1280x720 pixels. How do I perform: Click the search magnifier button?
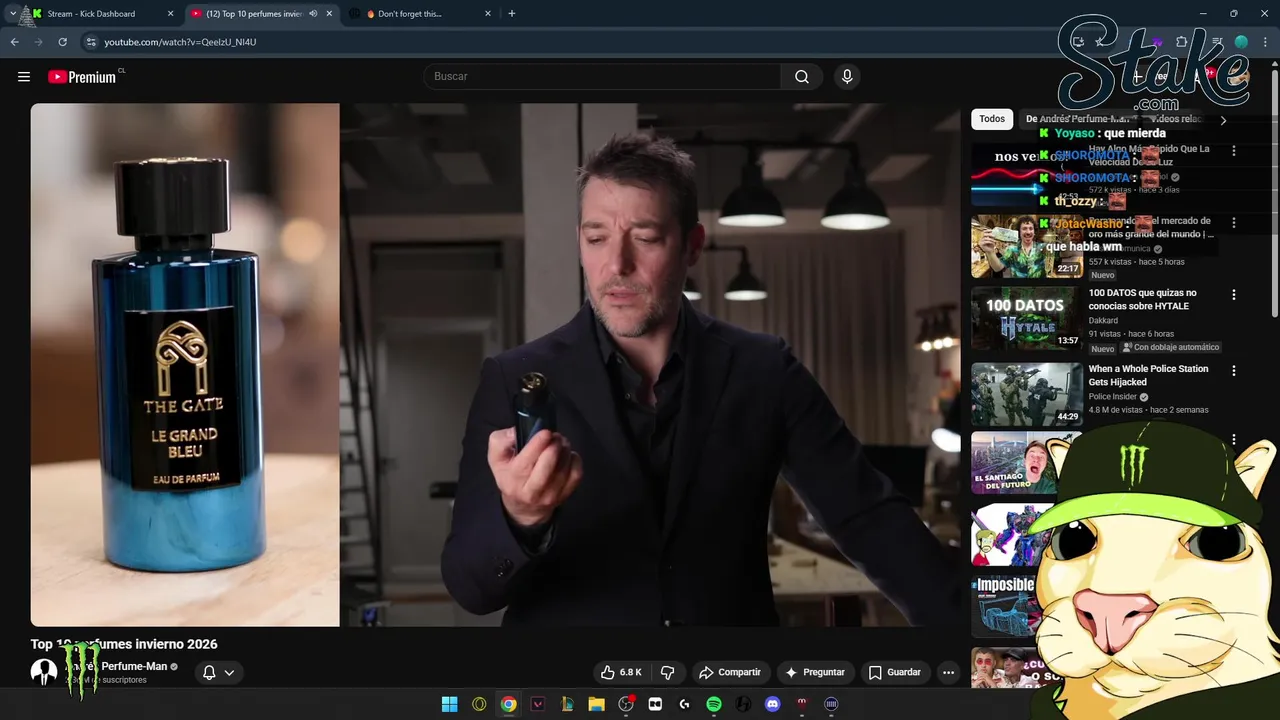tap(802, 77)
